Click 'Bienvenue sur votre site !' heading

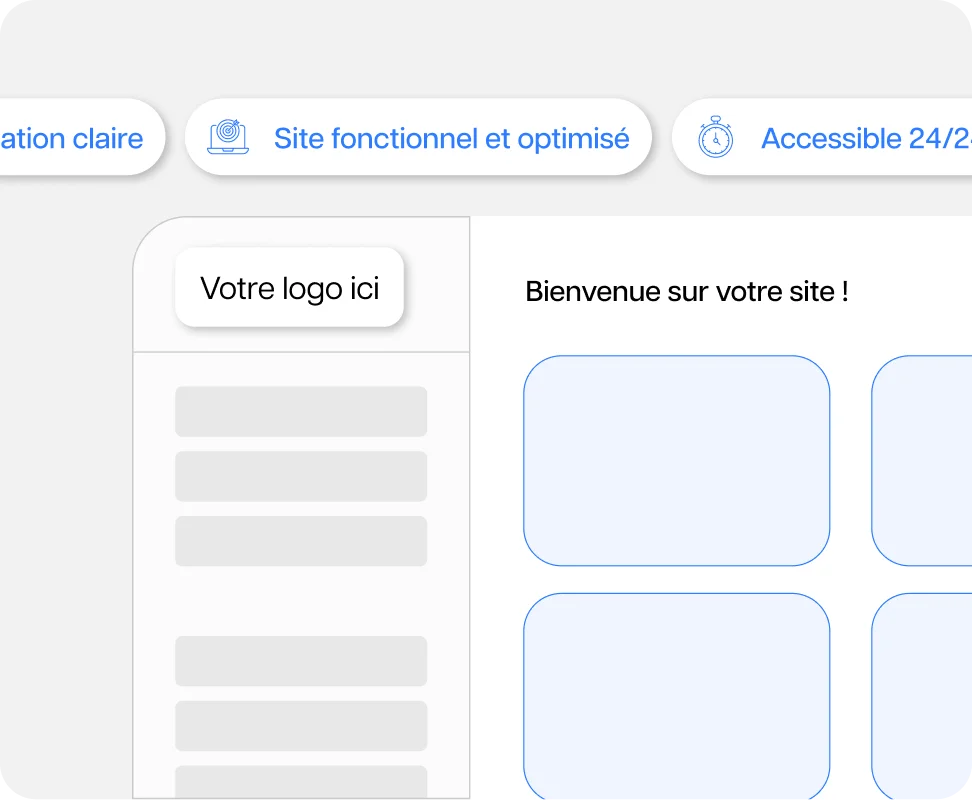tap(687, 291)
